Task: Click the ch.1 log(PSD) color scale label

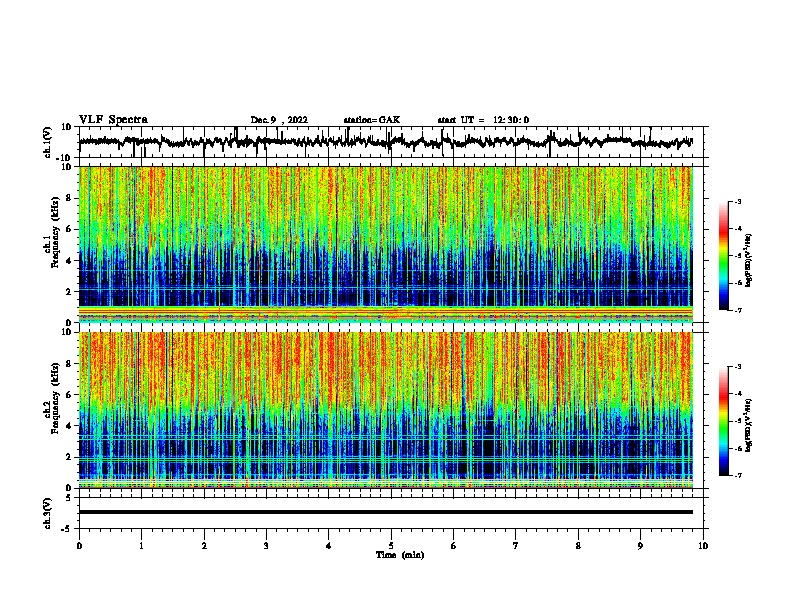Action: pyautogui.click(x=749, y=261)
